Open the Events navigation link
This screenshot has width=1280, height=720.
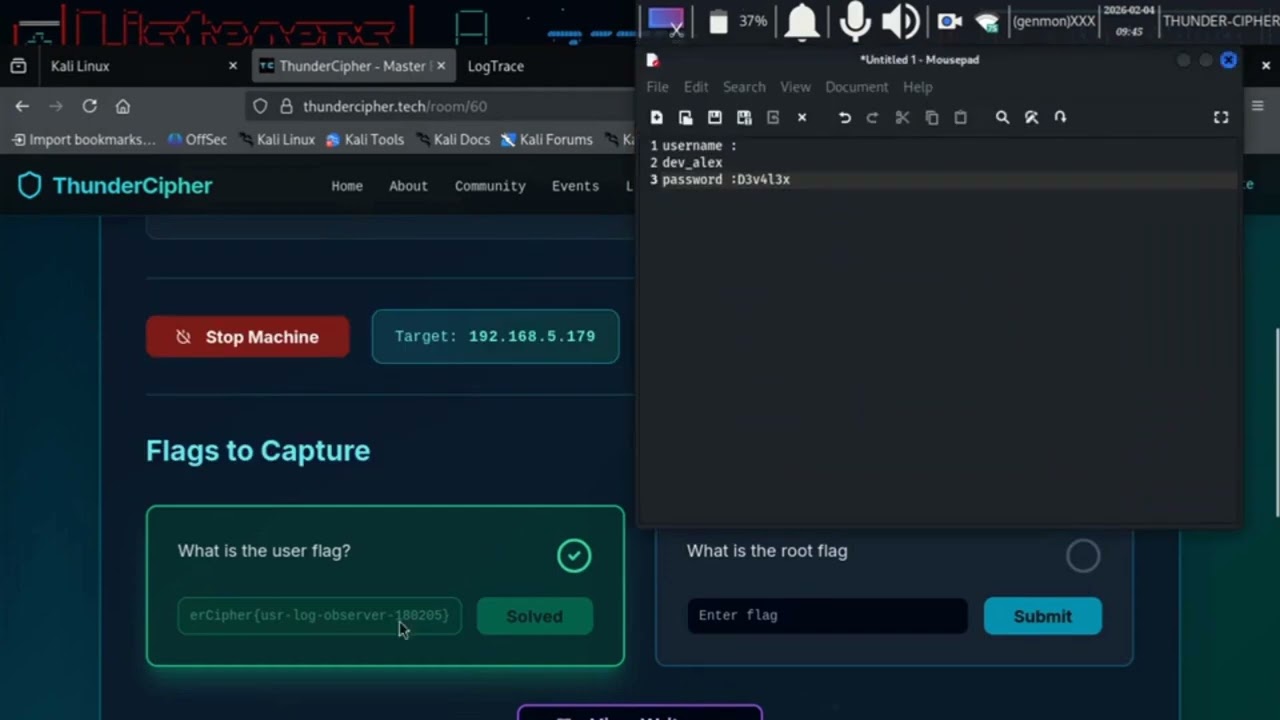(575, 186)
